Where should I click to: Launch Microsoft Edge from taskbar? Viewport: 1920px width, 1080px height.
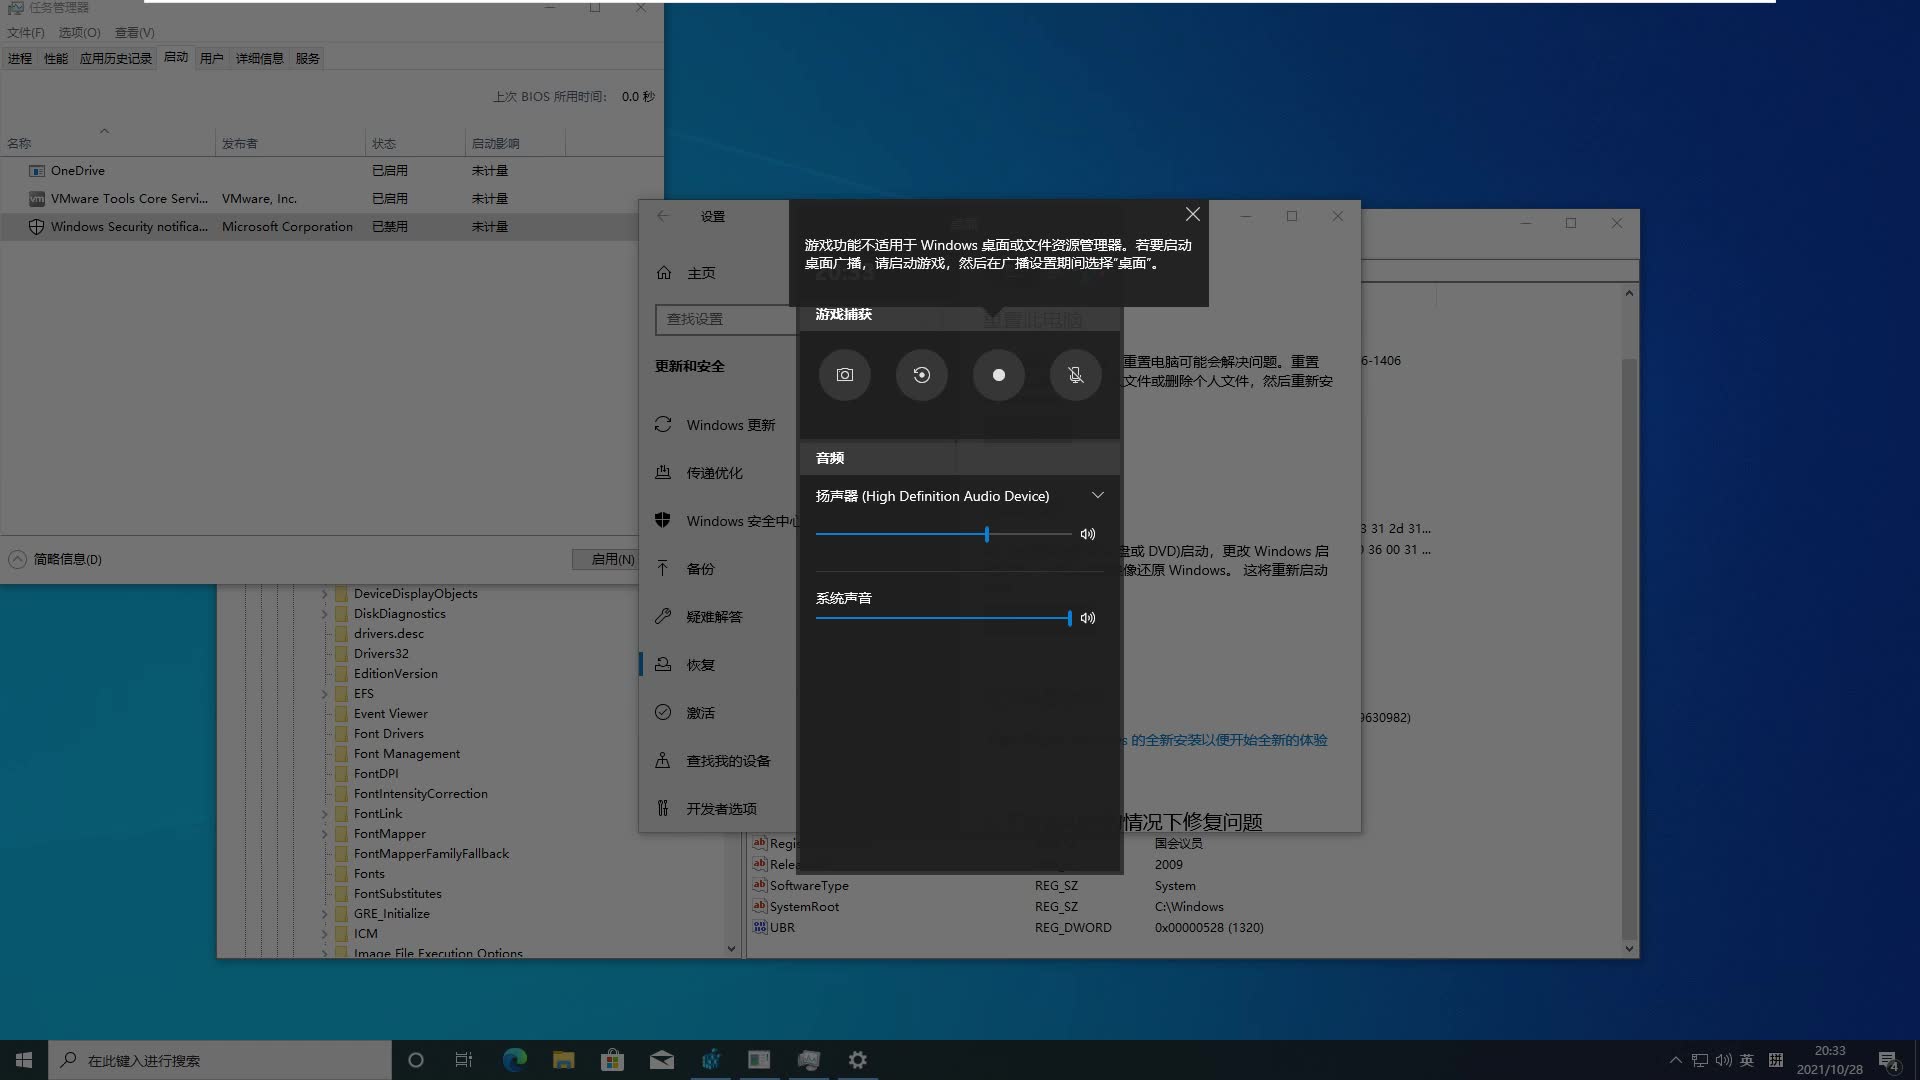[514, 1060]
